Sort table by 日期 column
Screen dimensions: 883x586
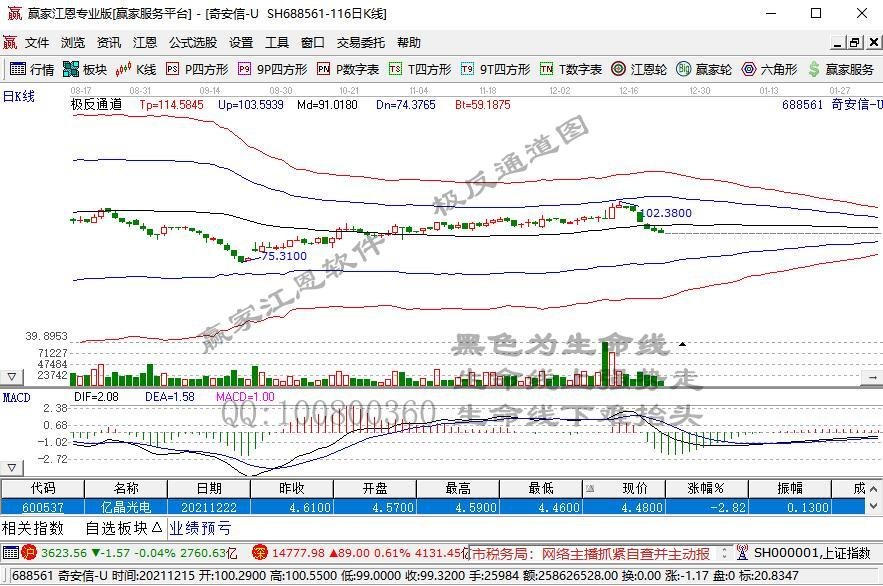(209, 488)
